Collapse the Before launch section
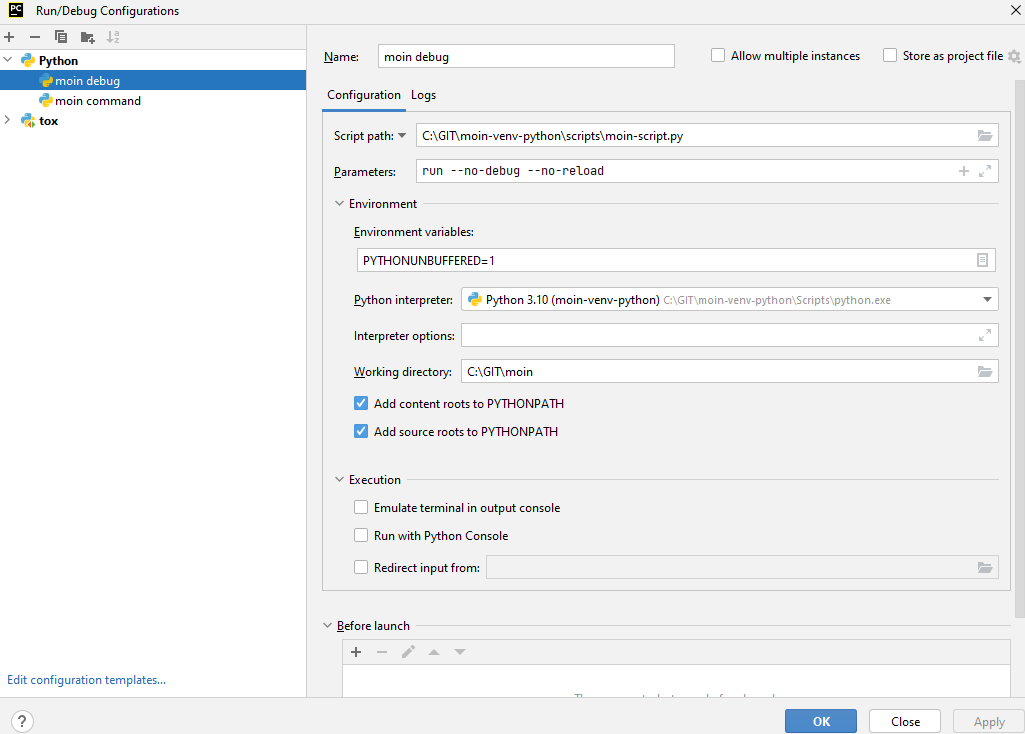 pos(328,626)
